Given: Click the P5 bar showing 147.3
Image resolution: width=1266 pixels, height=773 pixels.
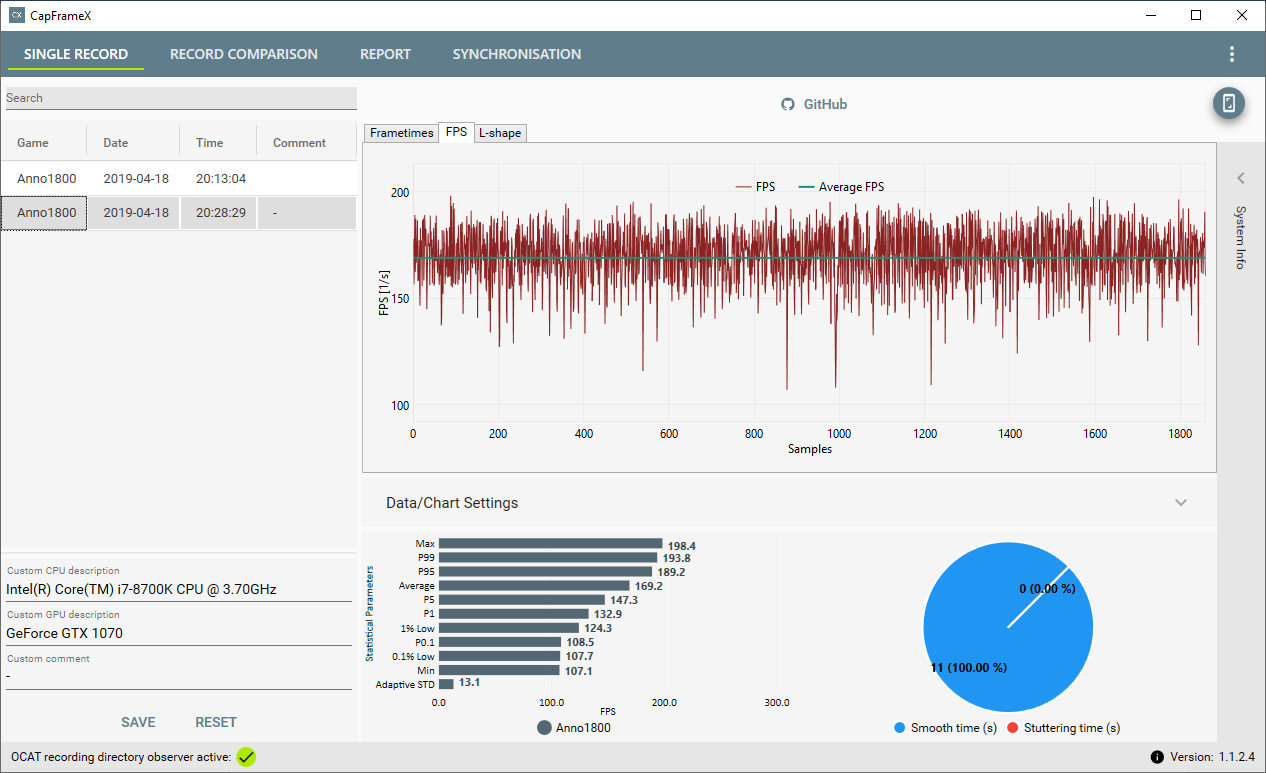Looking at the screenshot, I should [x=522, y=600].
